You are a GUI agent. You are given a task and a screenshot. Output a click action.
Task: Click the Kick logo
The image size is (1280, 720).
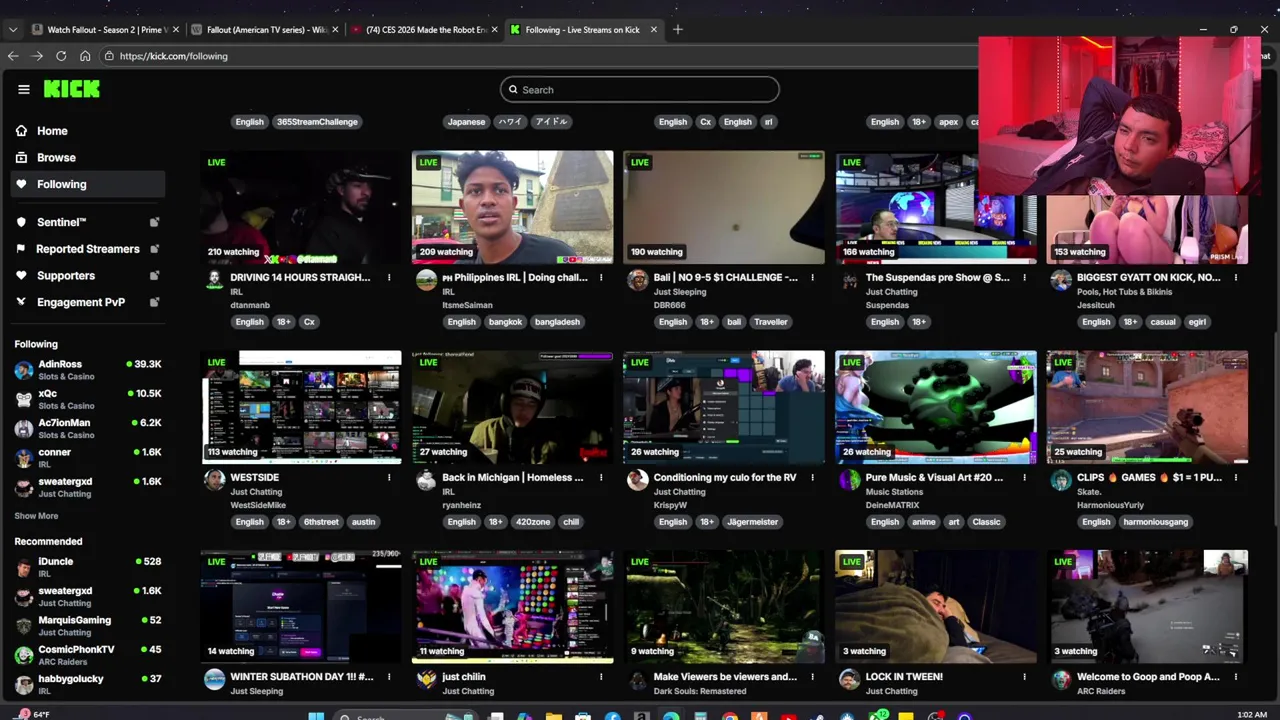[x=72, y=89]
